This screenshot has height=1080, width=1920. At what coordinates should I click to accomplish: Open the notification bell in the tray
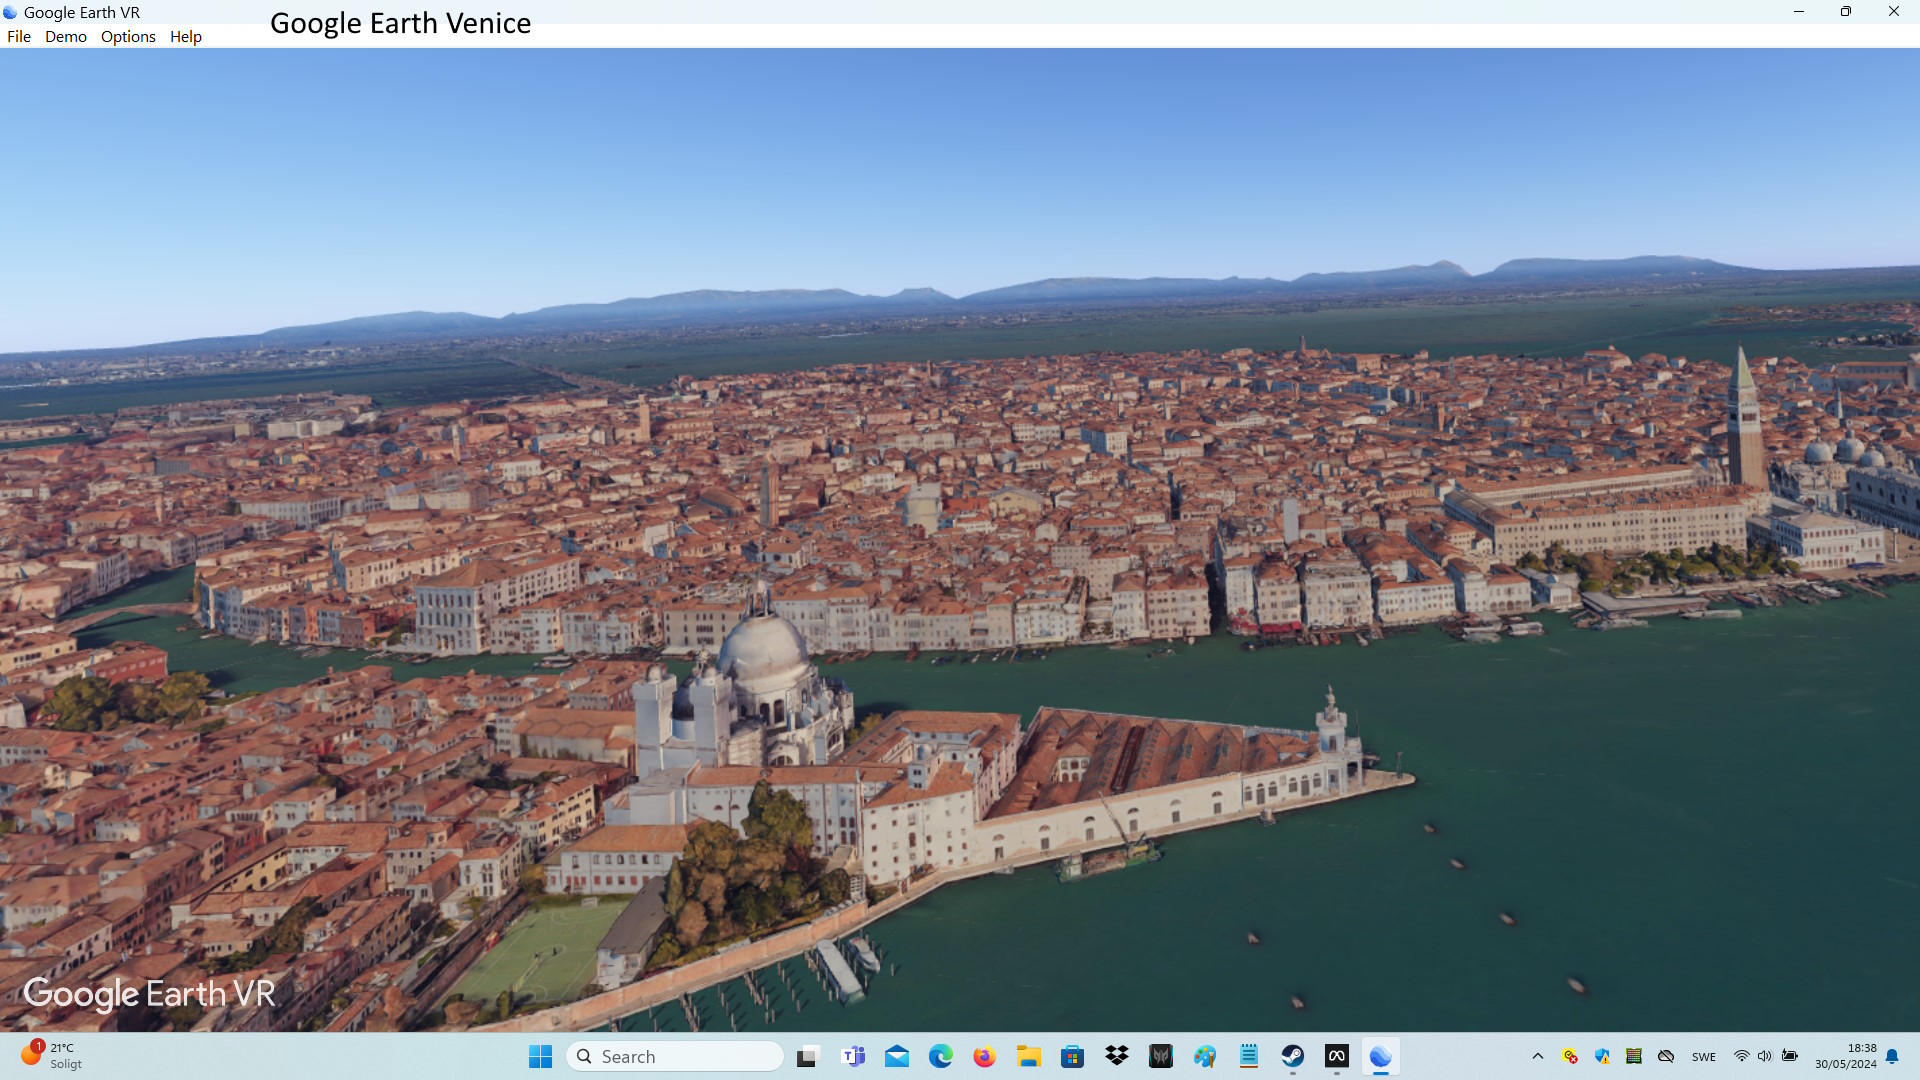pyautogui.click(x=1892, y=1056)
